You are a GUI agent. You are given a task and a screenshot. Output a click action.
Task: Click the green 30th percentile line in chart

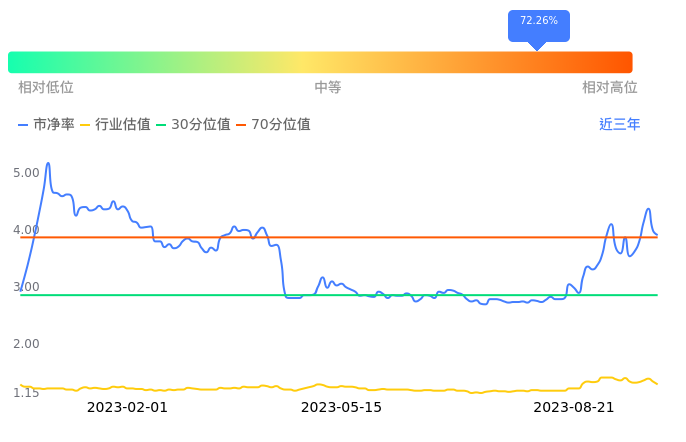[x=200, y=295]
